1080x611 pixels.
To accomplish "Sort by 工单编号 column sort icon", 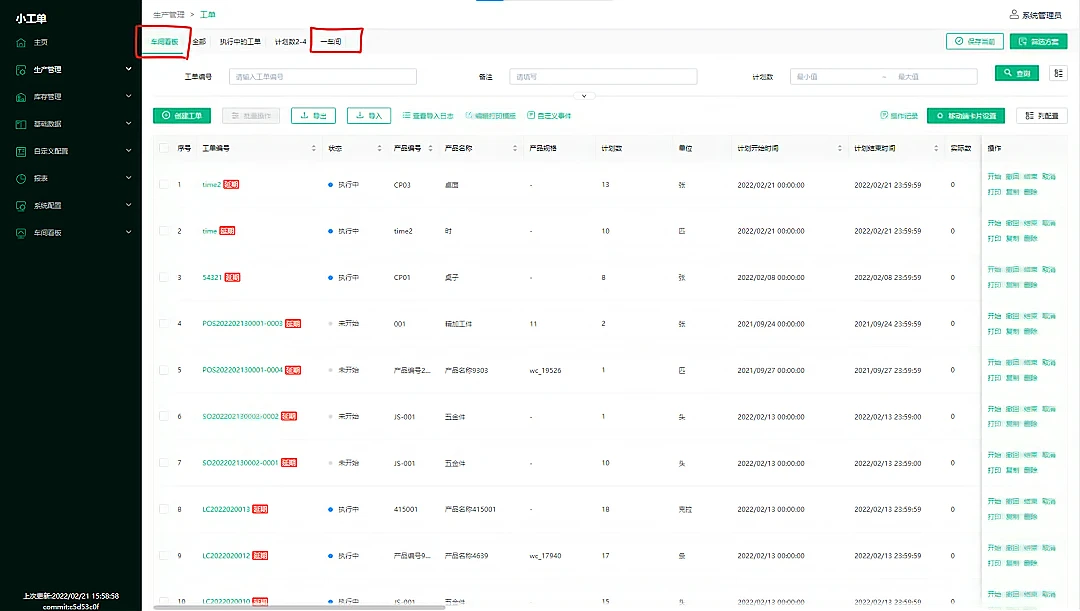I will pos(314,148).
